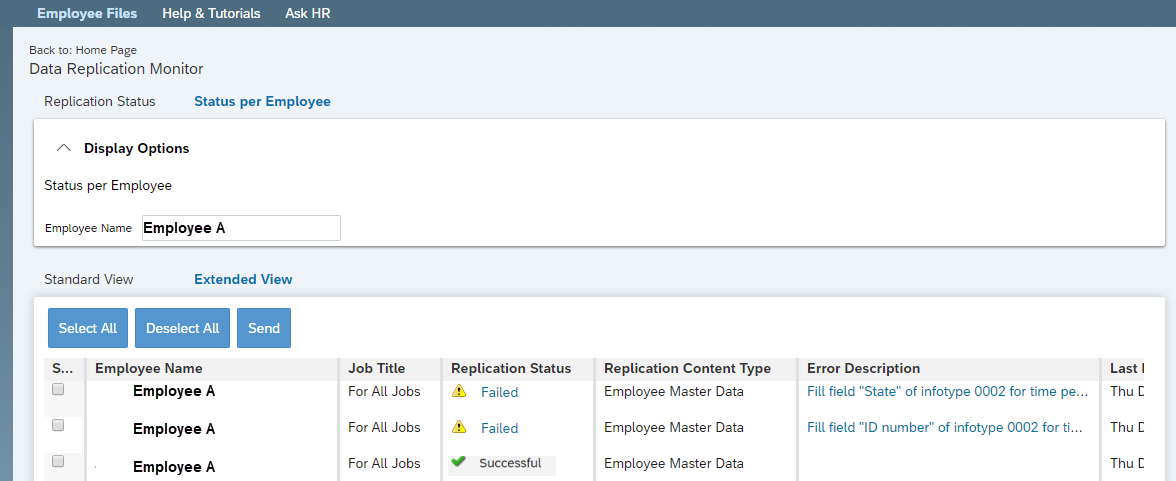Select For All Jobs in ID number row
1176x481 pixels.
[x=384, y=427]
